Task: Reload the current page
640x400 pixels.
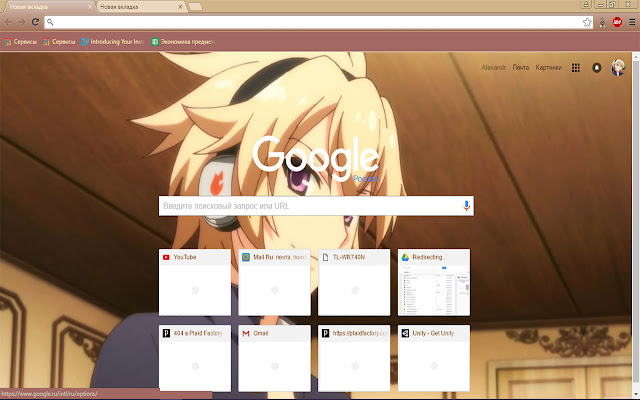Action: click(36, 22)
